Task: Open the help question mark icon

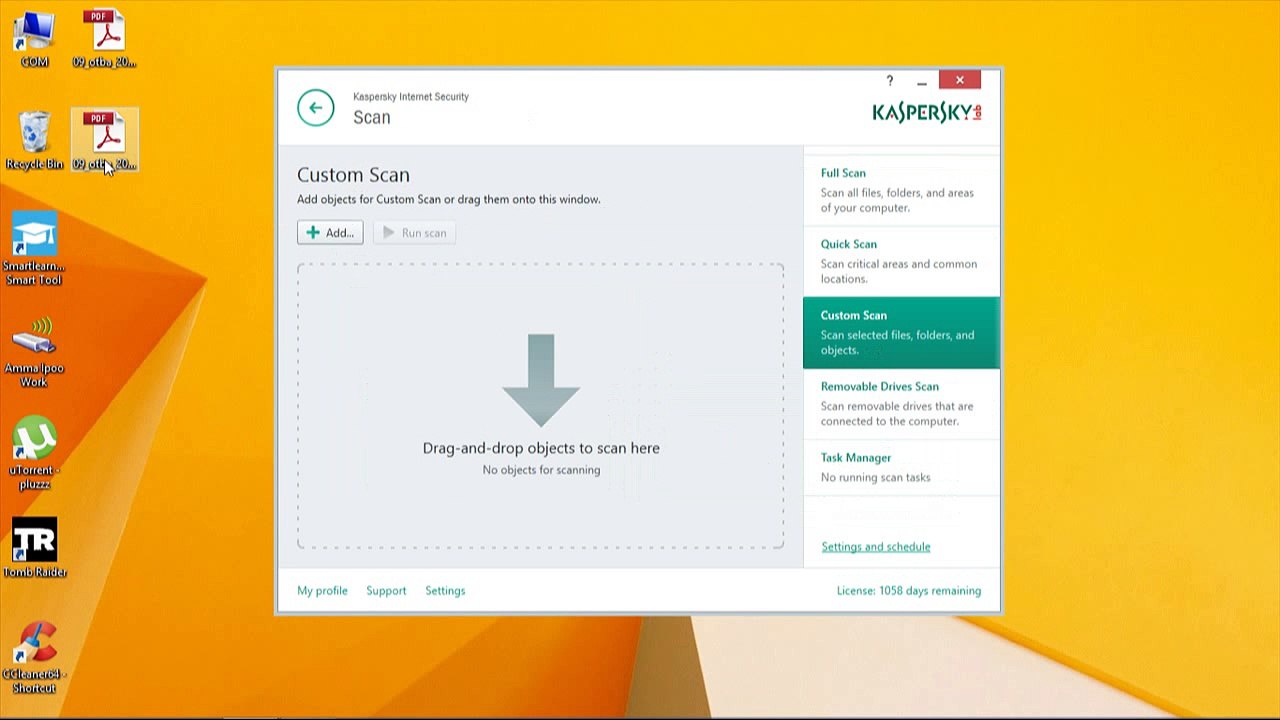Action: click(889, 81)
